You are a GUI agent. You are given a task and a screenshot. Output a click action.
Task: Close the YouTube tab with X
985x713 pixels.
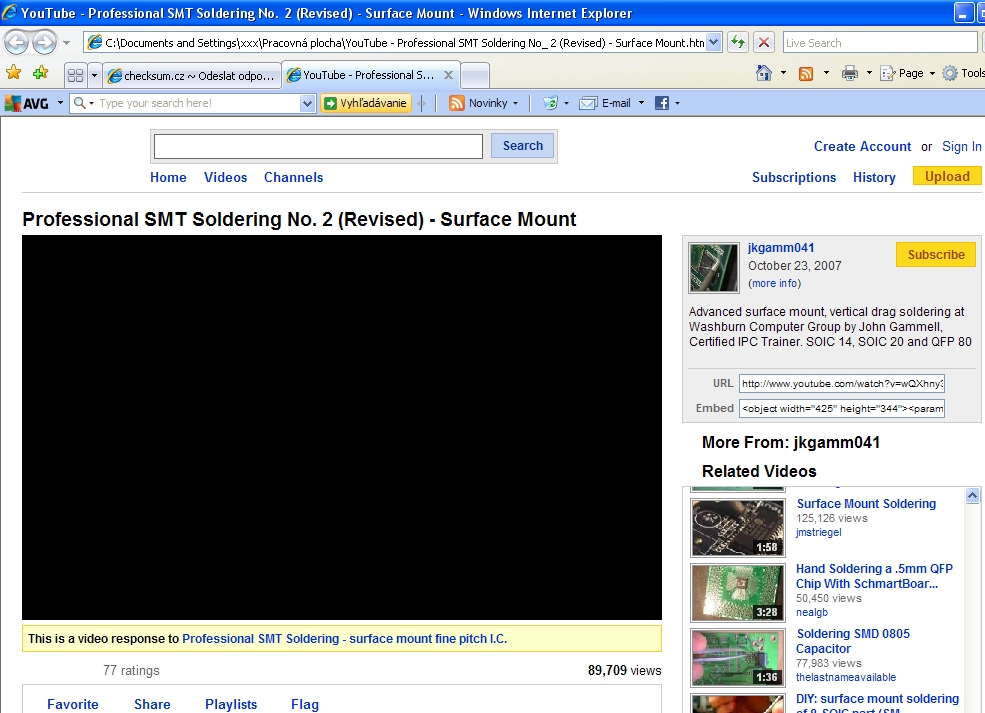449,75
